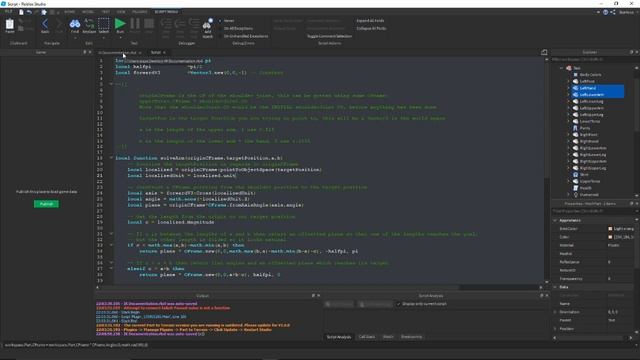Run the game with the green play icon
The image size is (640, 360).
pos(120,24)
